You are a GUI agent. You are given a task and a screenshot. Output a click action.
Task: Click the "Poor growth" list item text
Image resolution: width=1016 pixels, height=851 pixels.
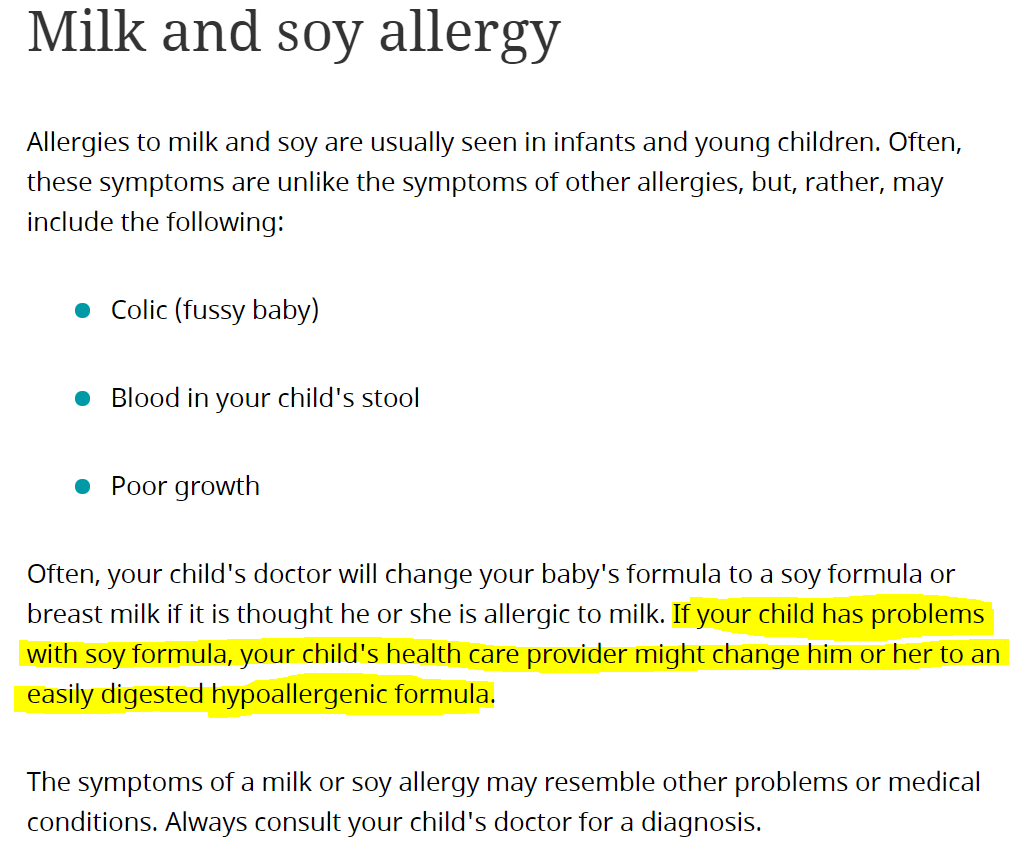pos(185,486)
